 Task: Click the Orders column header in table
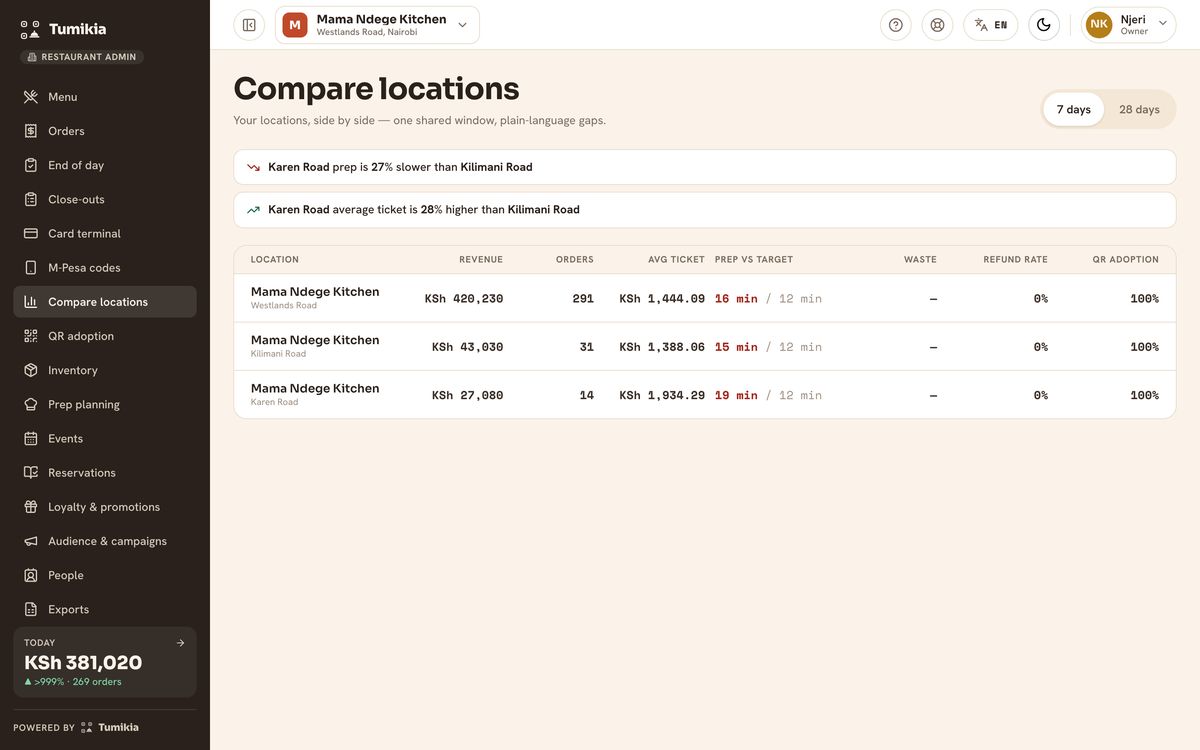[575, 260]
